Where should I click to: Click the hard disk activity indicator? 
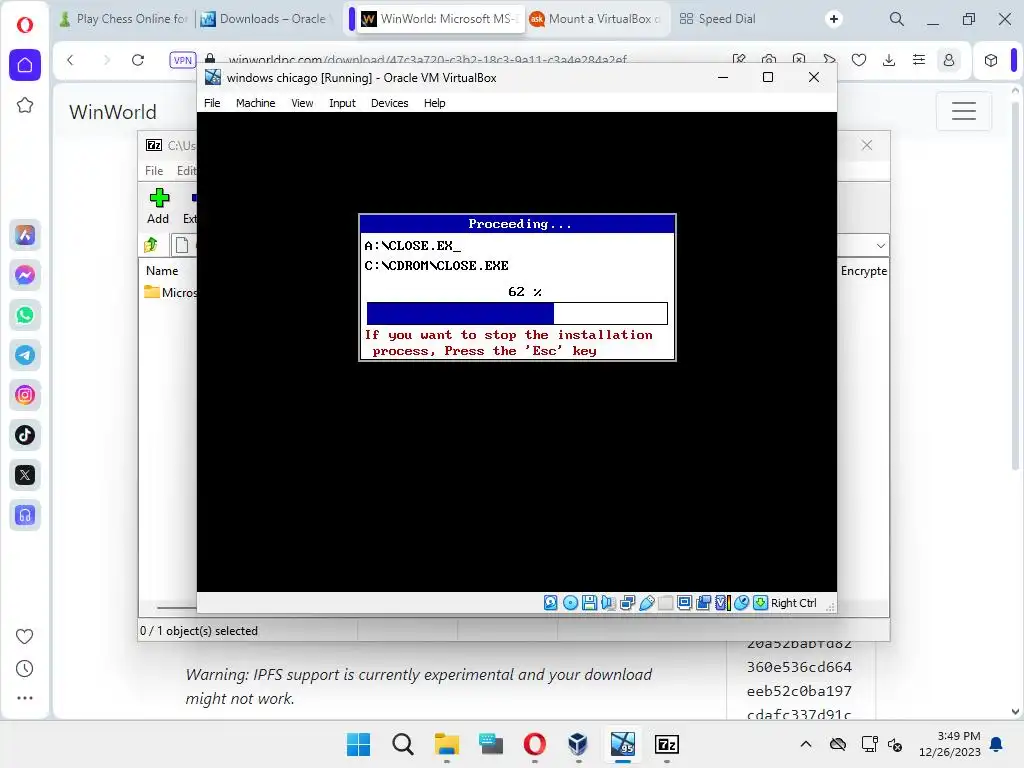tap(551, 603)
